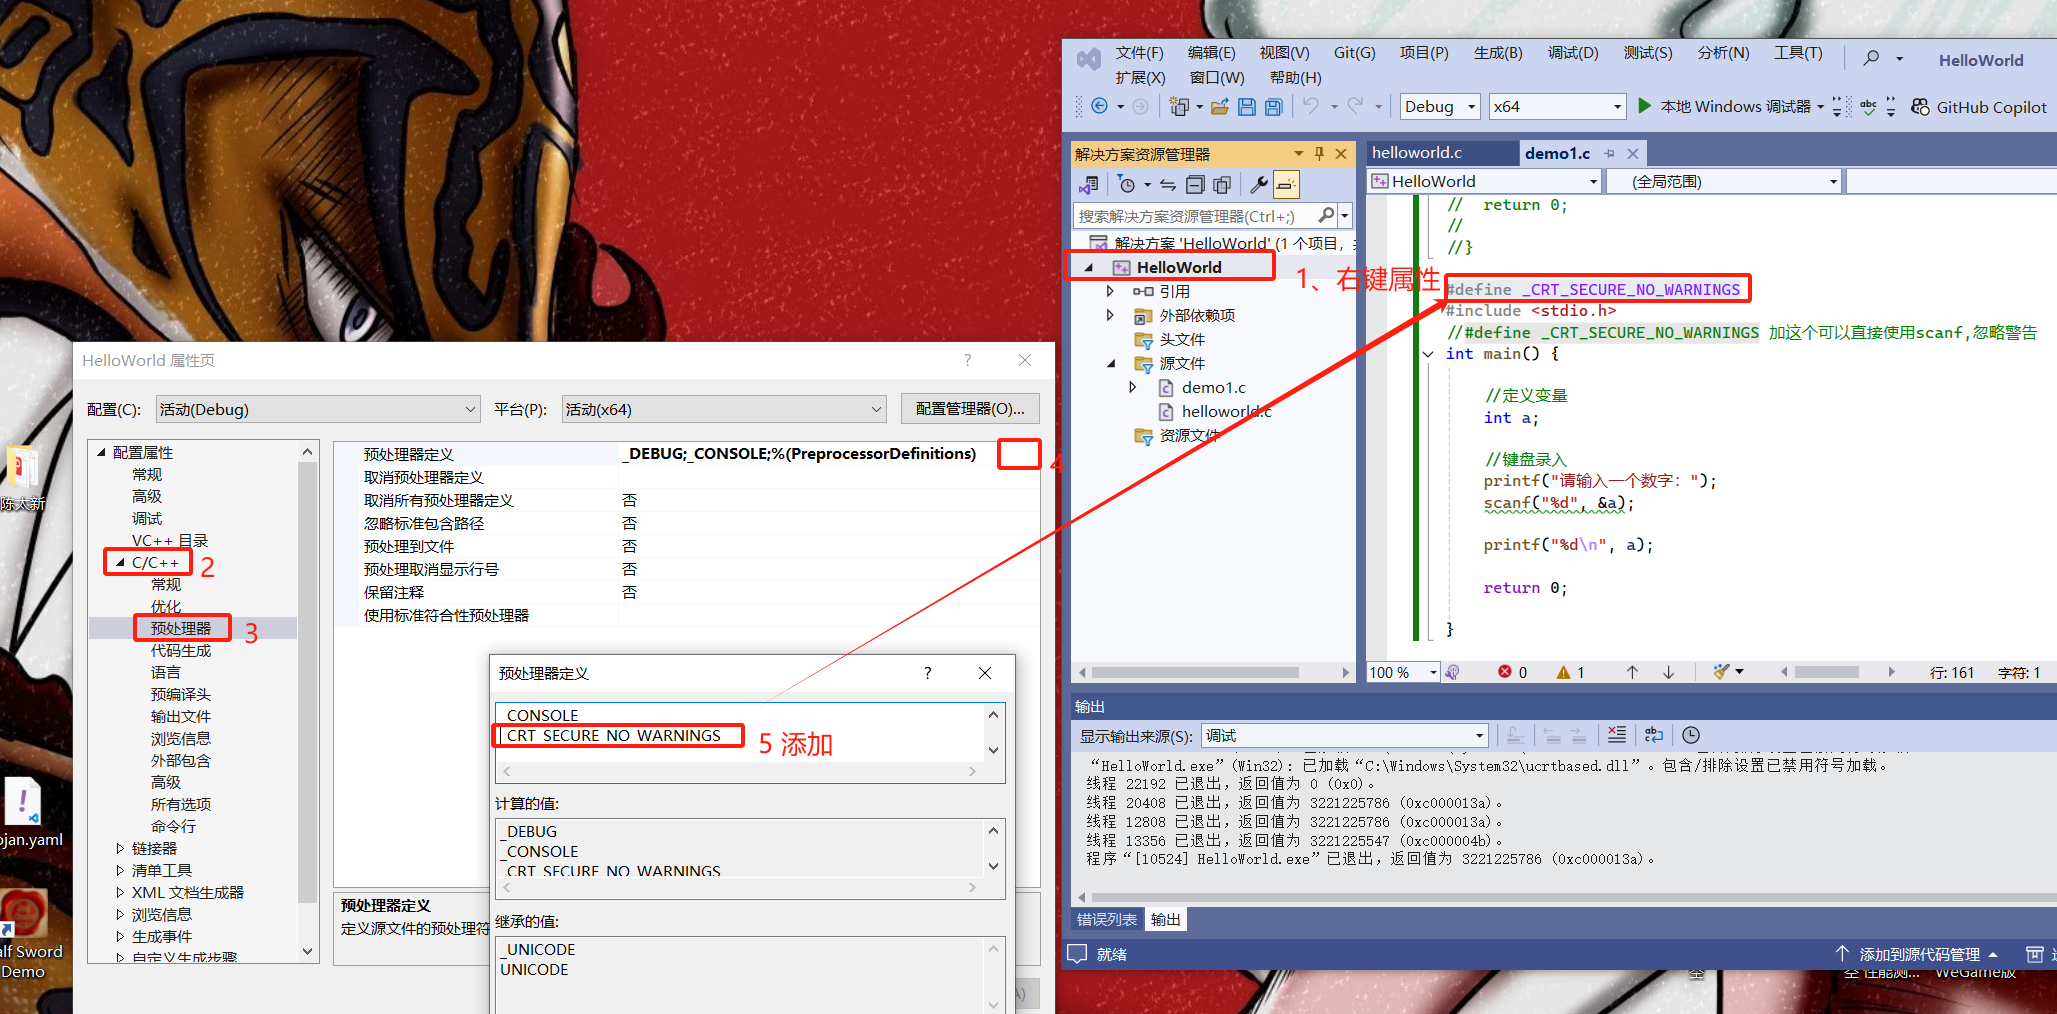Toggle pin on the demo1.c tab
The image size is (2057, 1014).
pos(1609,154)
